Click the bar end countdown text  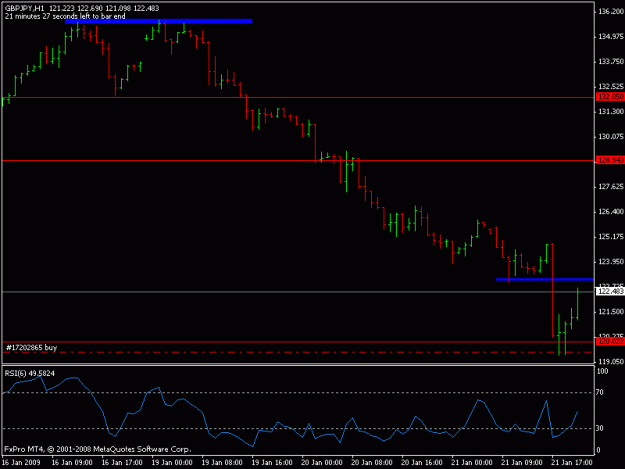click(65, 16)
